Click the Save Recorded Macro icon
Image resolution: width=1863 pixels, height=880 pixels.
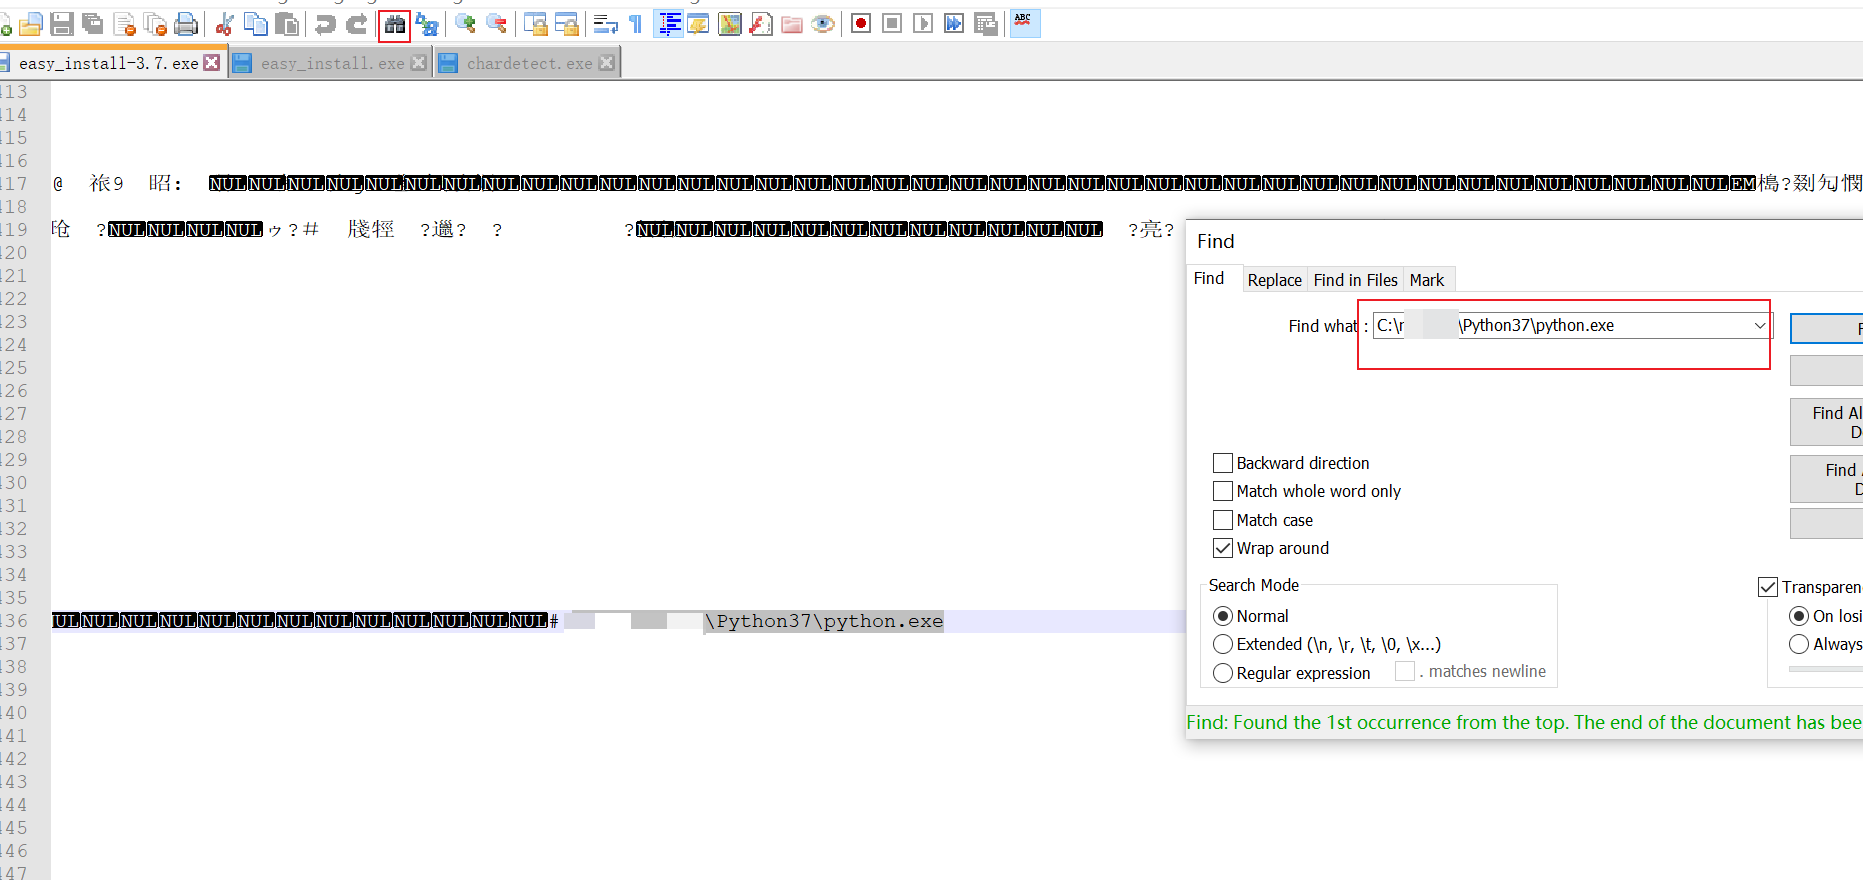pyautogui.click(x=986, y=24)
